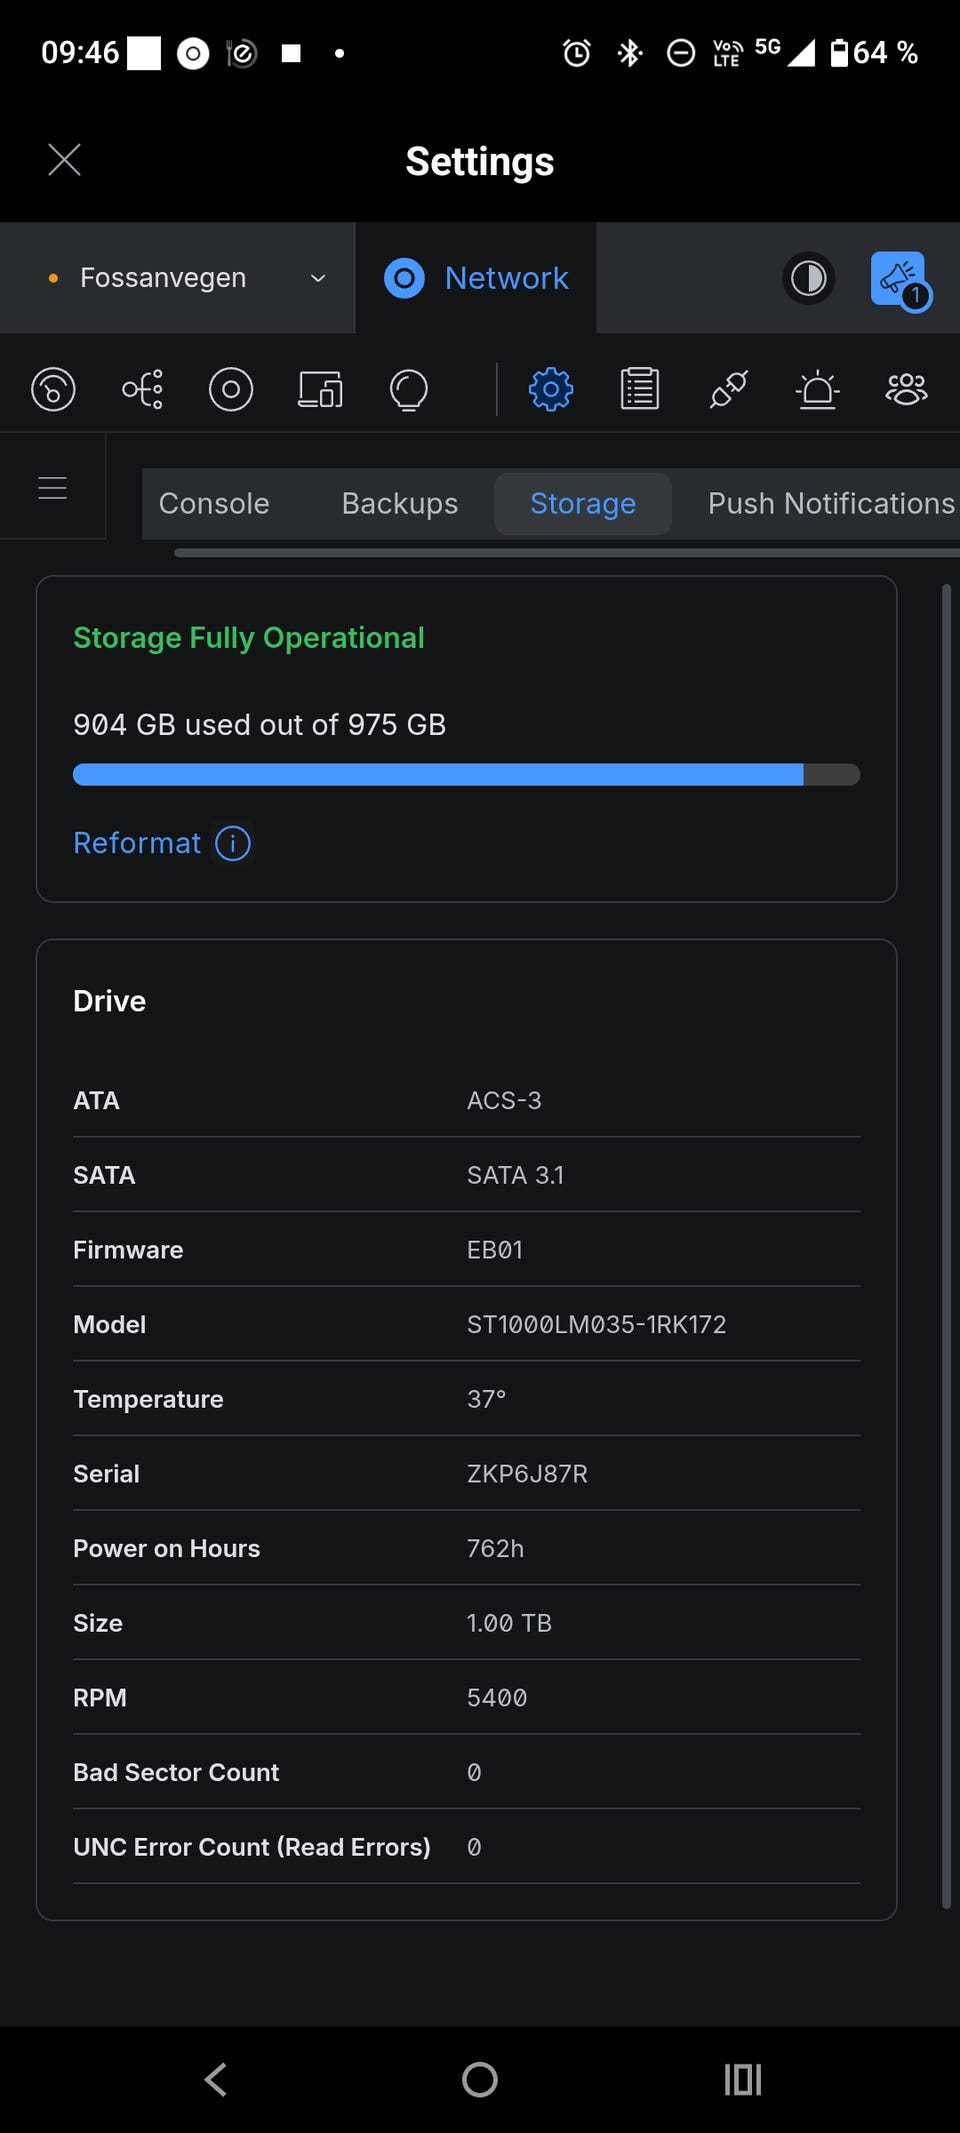Open the dashboard icon in toolbar

click(53, 389)
